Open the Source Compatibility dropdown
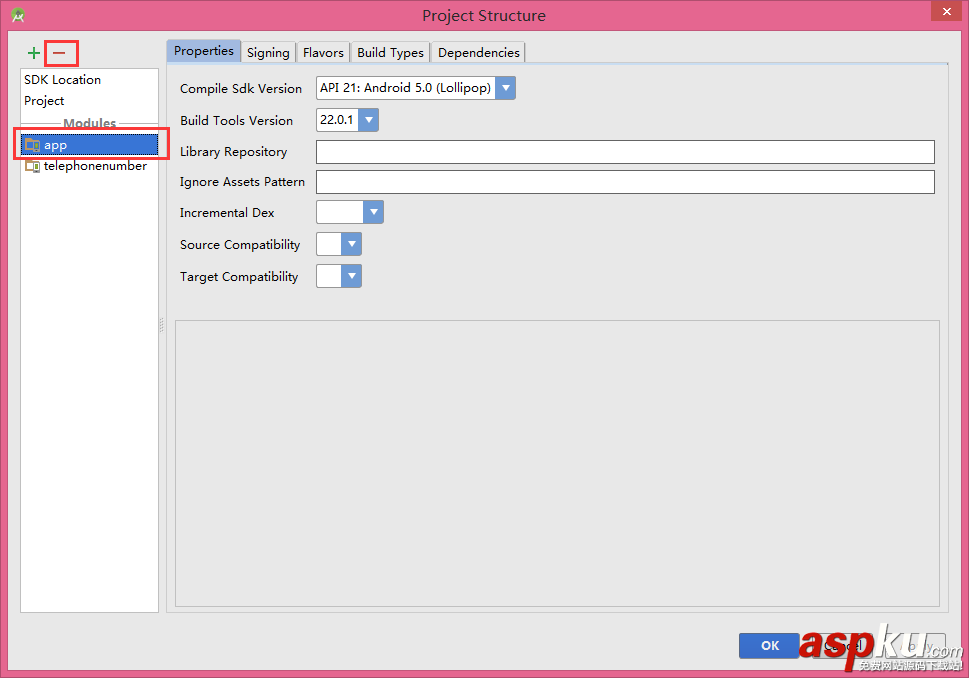The image size is (969, 678). 352,244
